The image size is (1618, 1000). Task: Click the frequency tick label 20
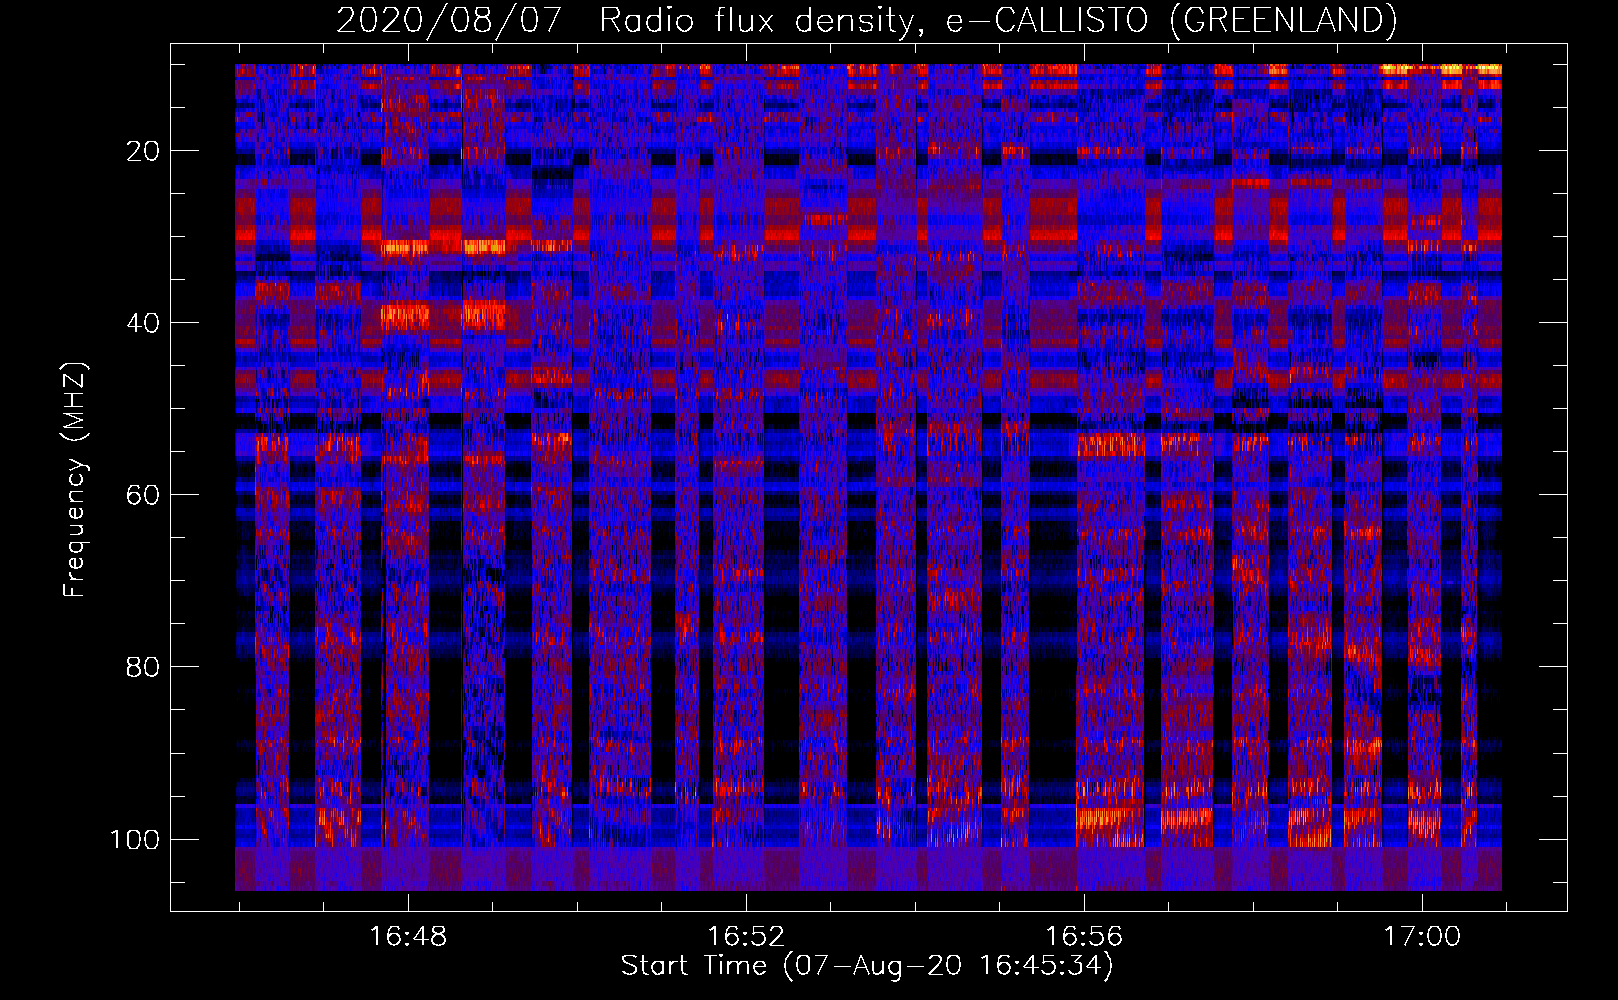tap(143, 151)
